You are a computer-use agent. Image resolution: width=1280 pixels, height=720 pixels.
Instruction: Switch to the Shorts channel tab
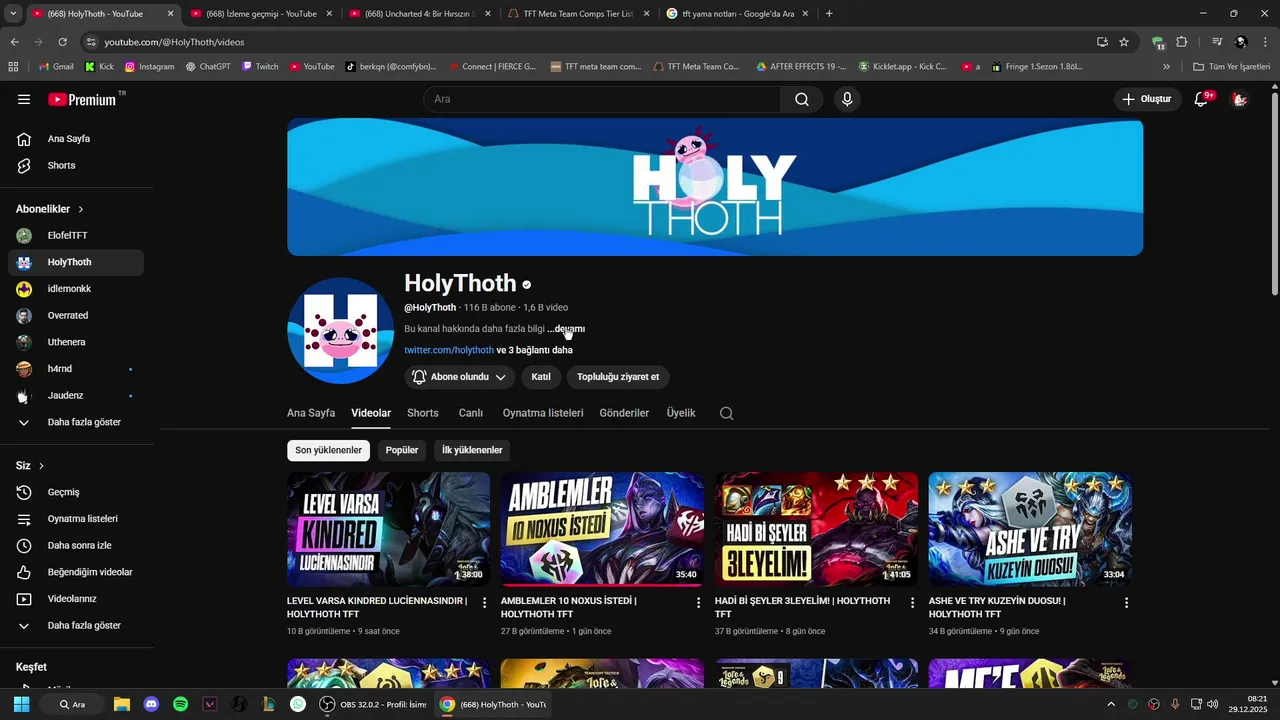tap(423, 413)
